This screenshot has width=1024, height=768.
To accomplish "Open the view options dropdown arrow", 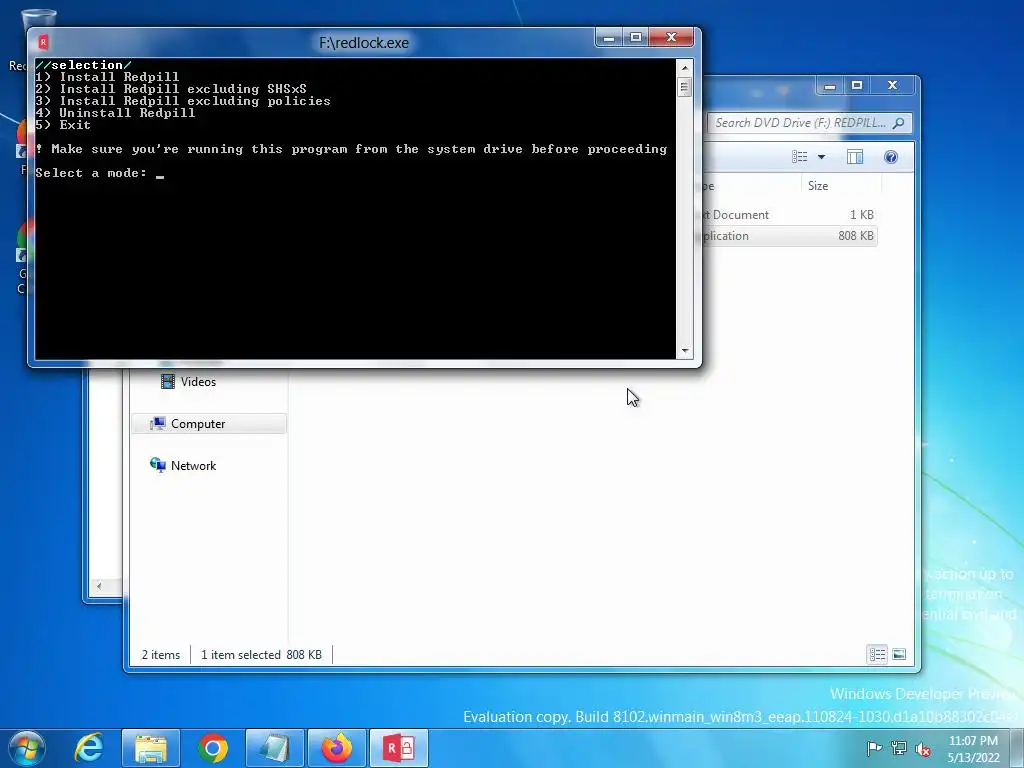I will point(822,157).
